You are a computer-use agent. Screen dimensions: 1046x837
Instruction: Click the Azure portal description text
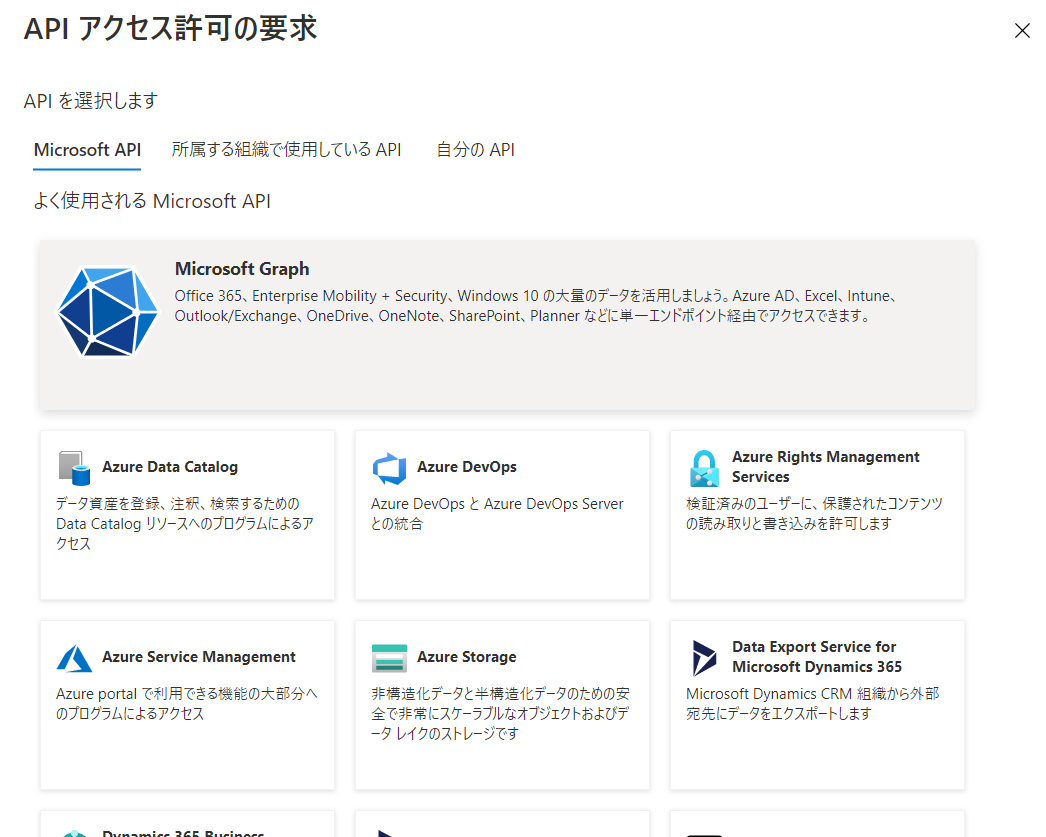point(187,704)
